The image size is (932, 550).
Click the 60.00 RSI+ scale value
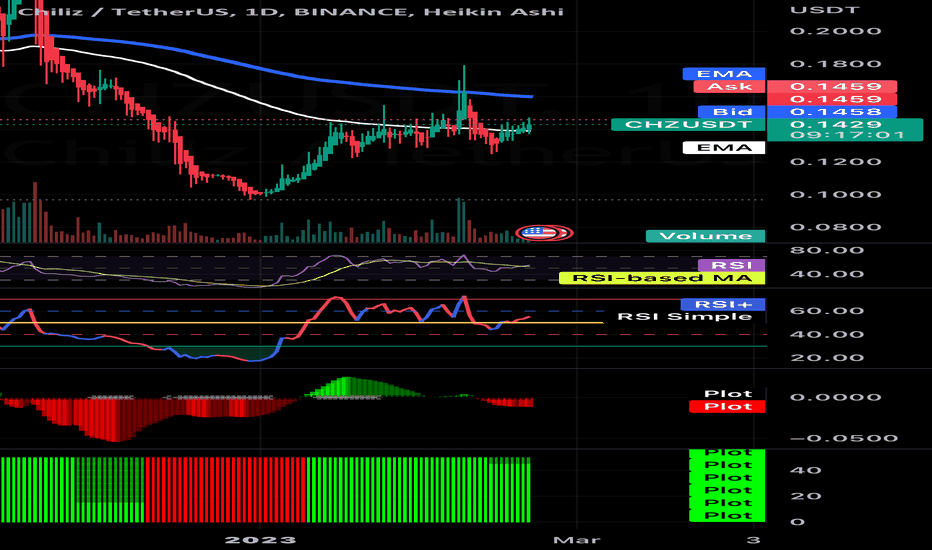click(x=827, y=311)
